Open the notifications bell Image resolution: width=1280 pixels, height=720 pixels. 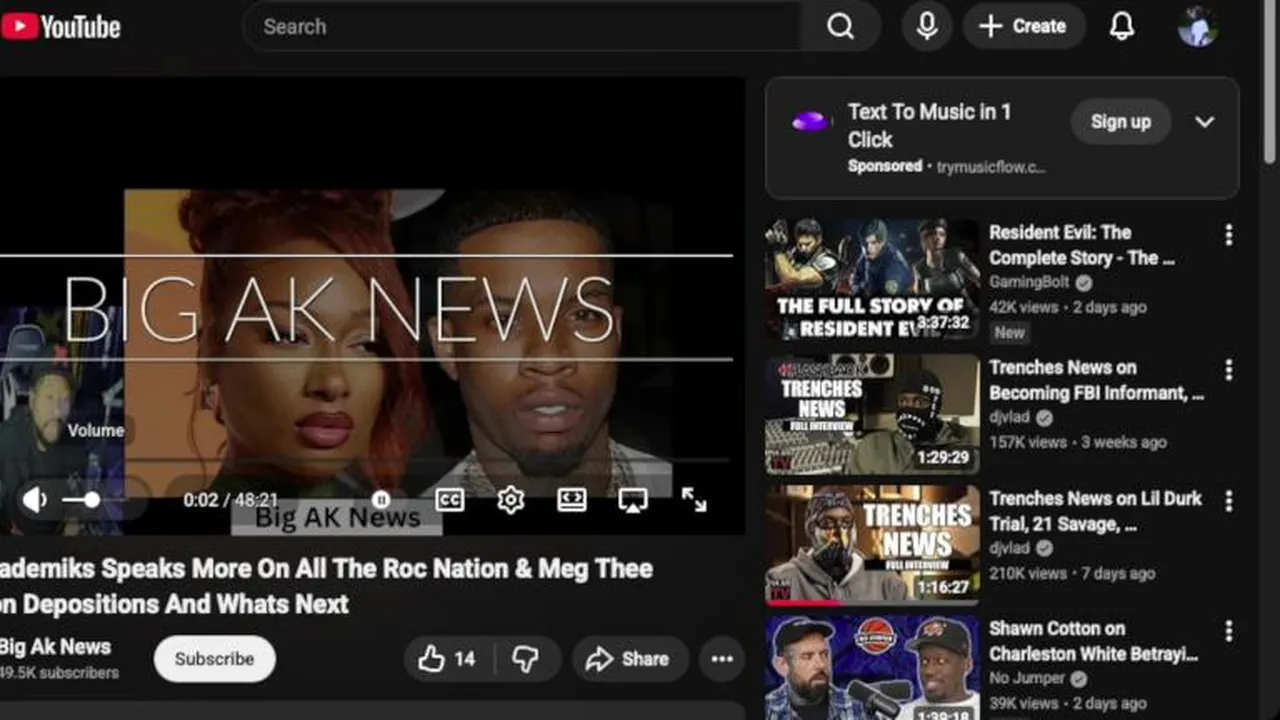click(1122, 27)
